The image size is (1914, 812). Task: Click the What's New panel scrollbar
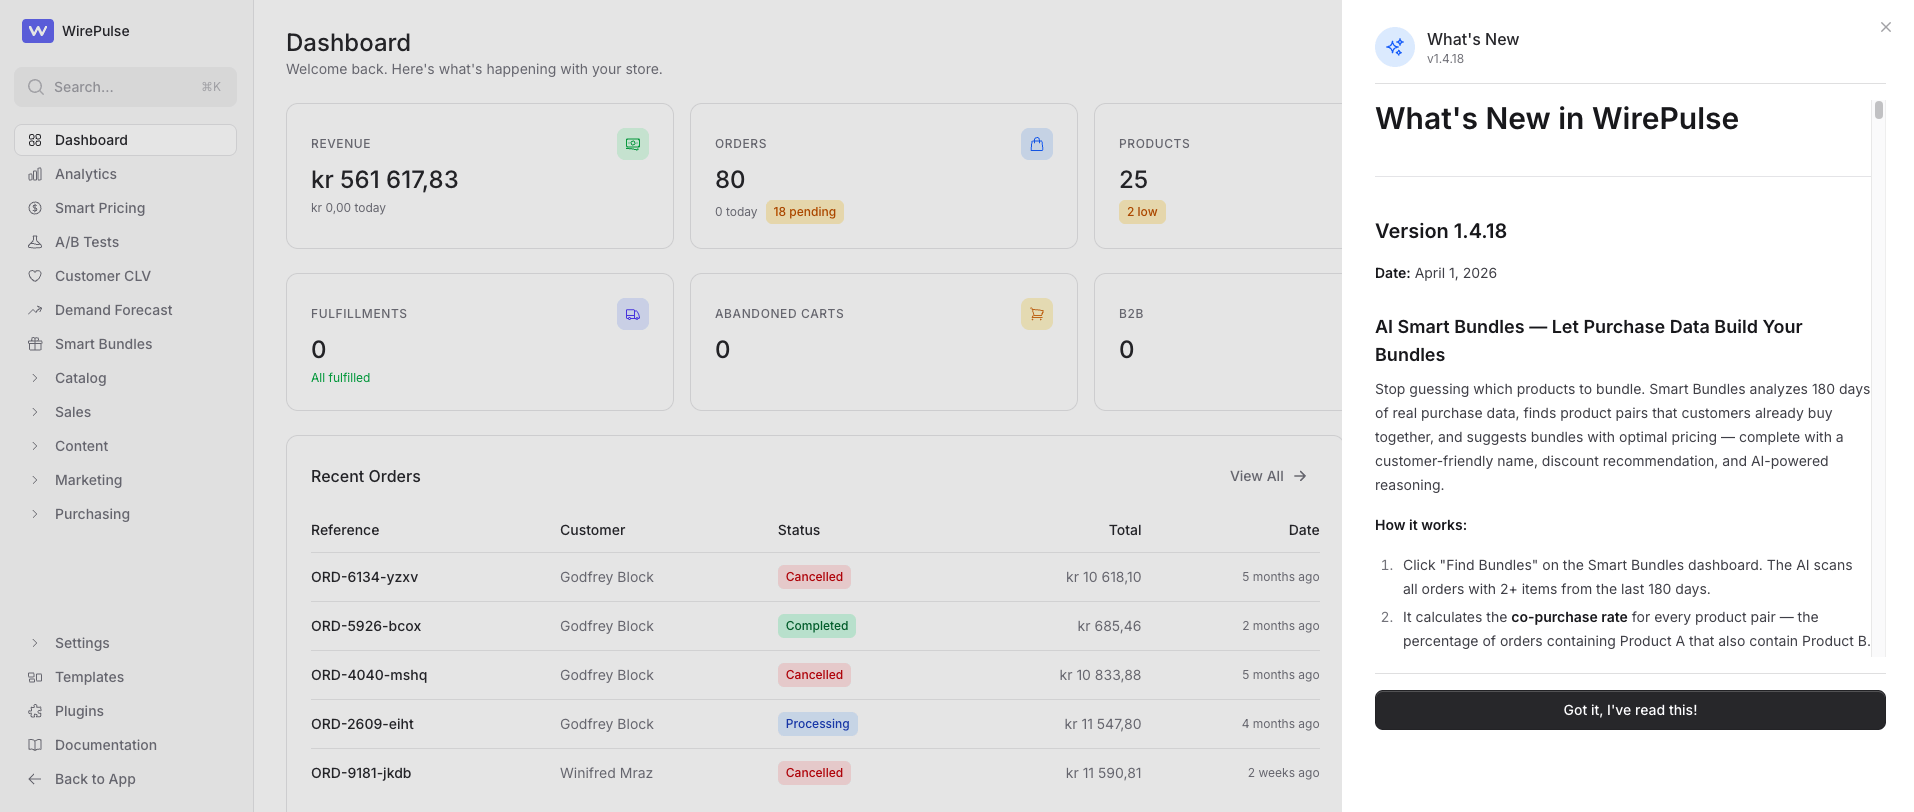[1879, 110]
